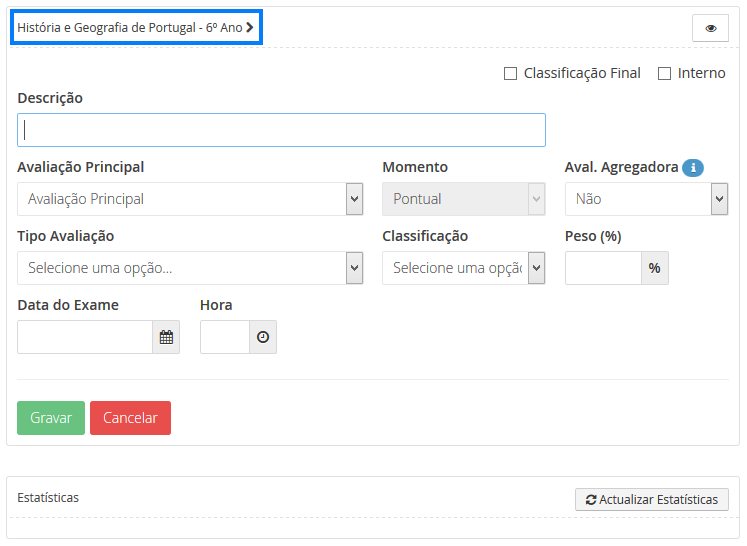Click the disabled Momento Pontual dropdown

coord(463,199)
